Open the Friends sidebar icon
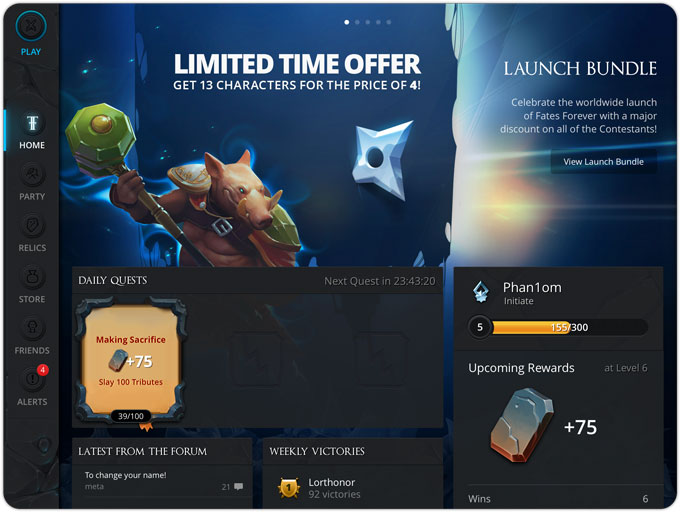The image size is (680, 512). (32, 328)
